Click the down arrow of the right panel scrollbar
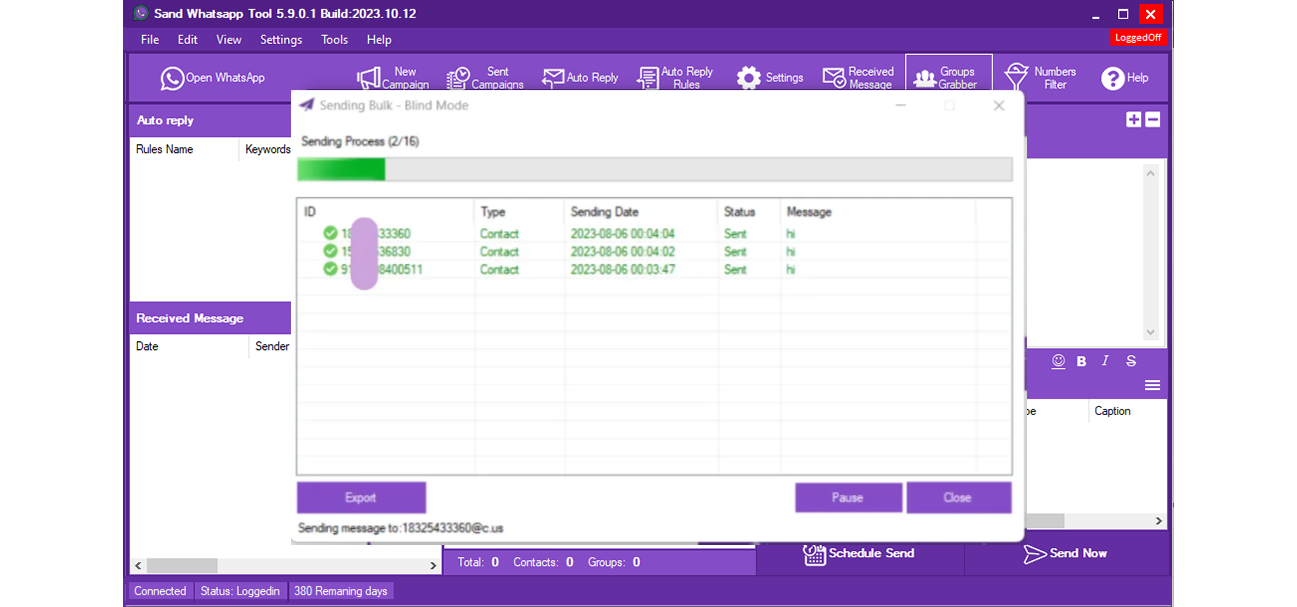This screenshot has width=1297, height=607. (x=1150, y=332)
